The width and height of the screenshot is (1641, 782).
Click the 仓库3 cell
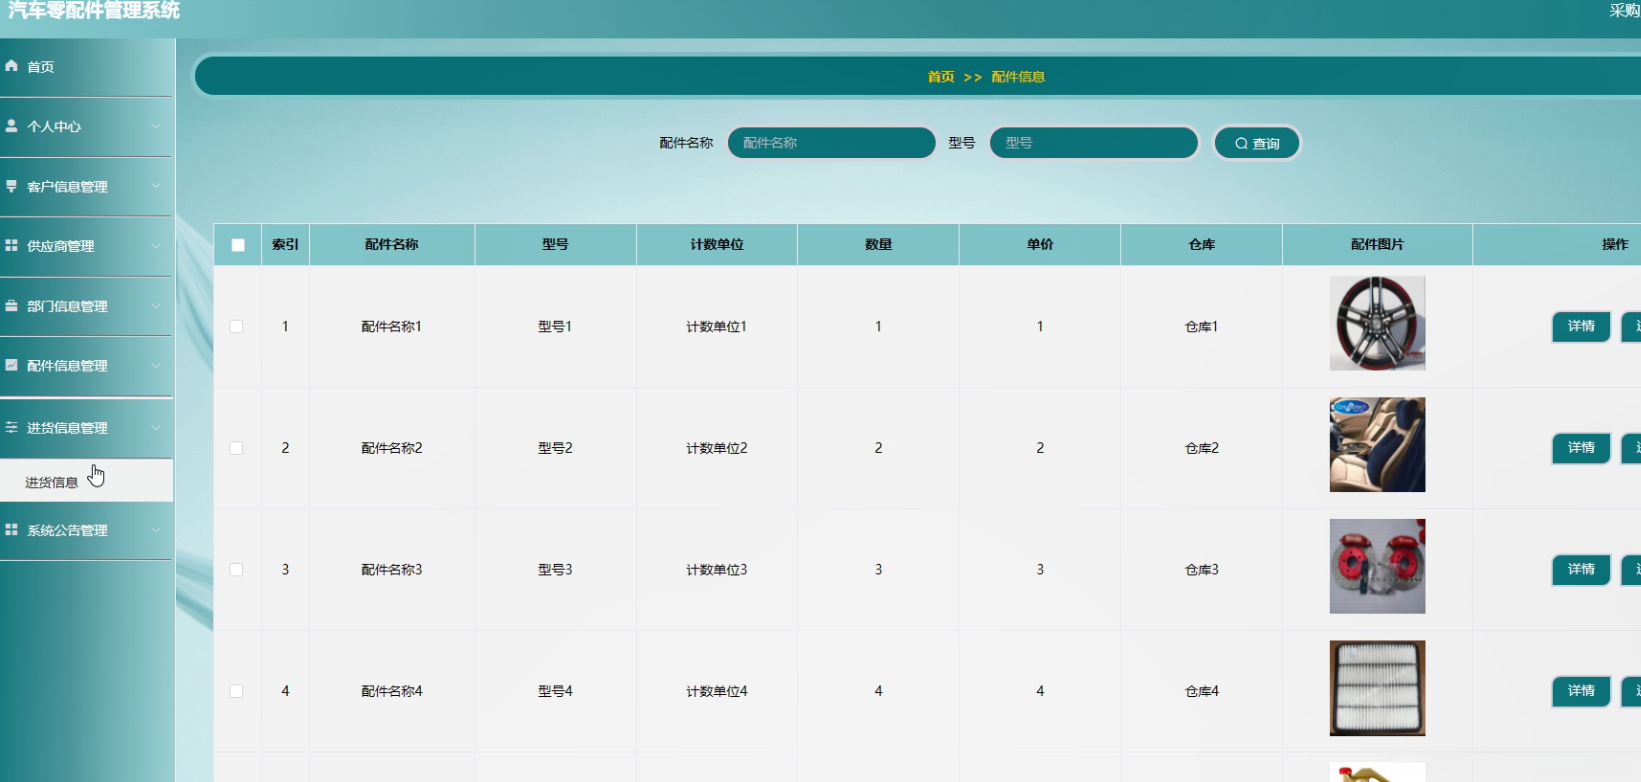1202,570
